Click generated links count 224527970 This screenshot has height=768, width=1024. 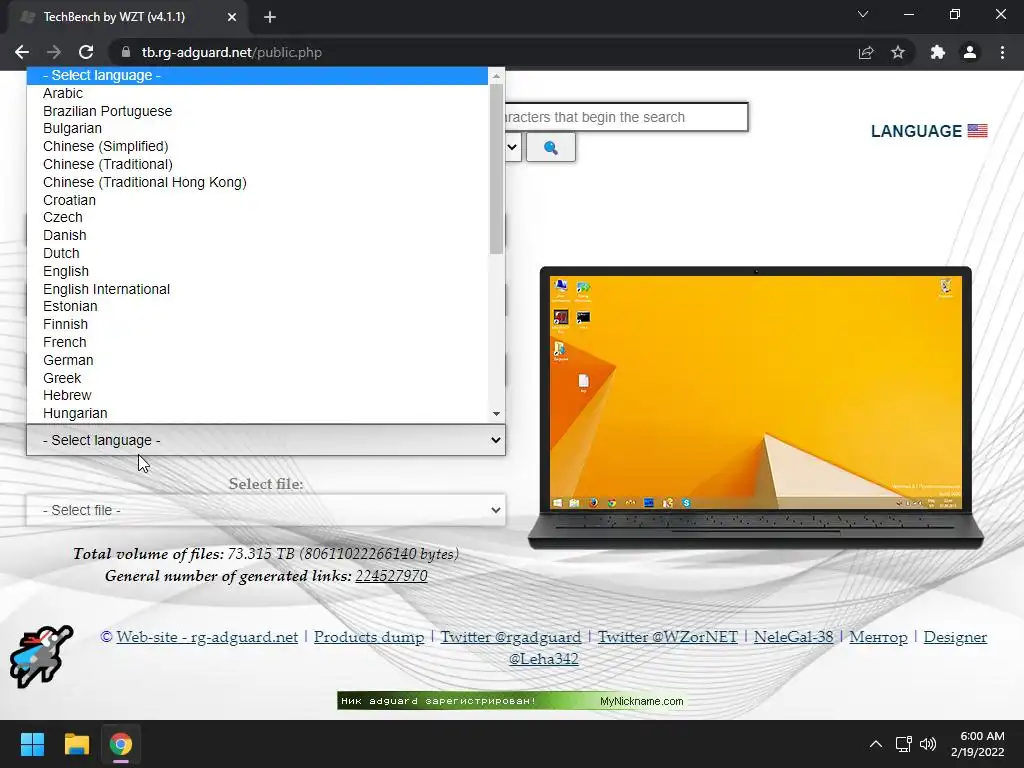[391, 576]
